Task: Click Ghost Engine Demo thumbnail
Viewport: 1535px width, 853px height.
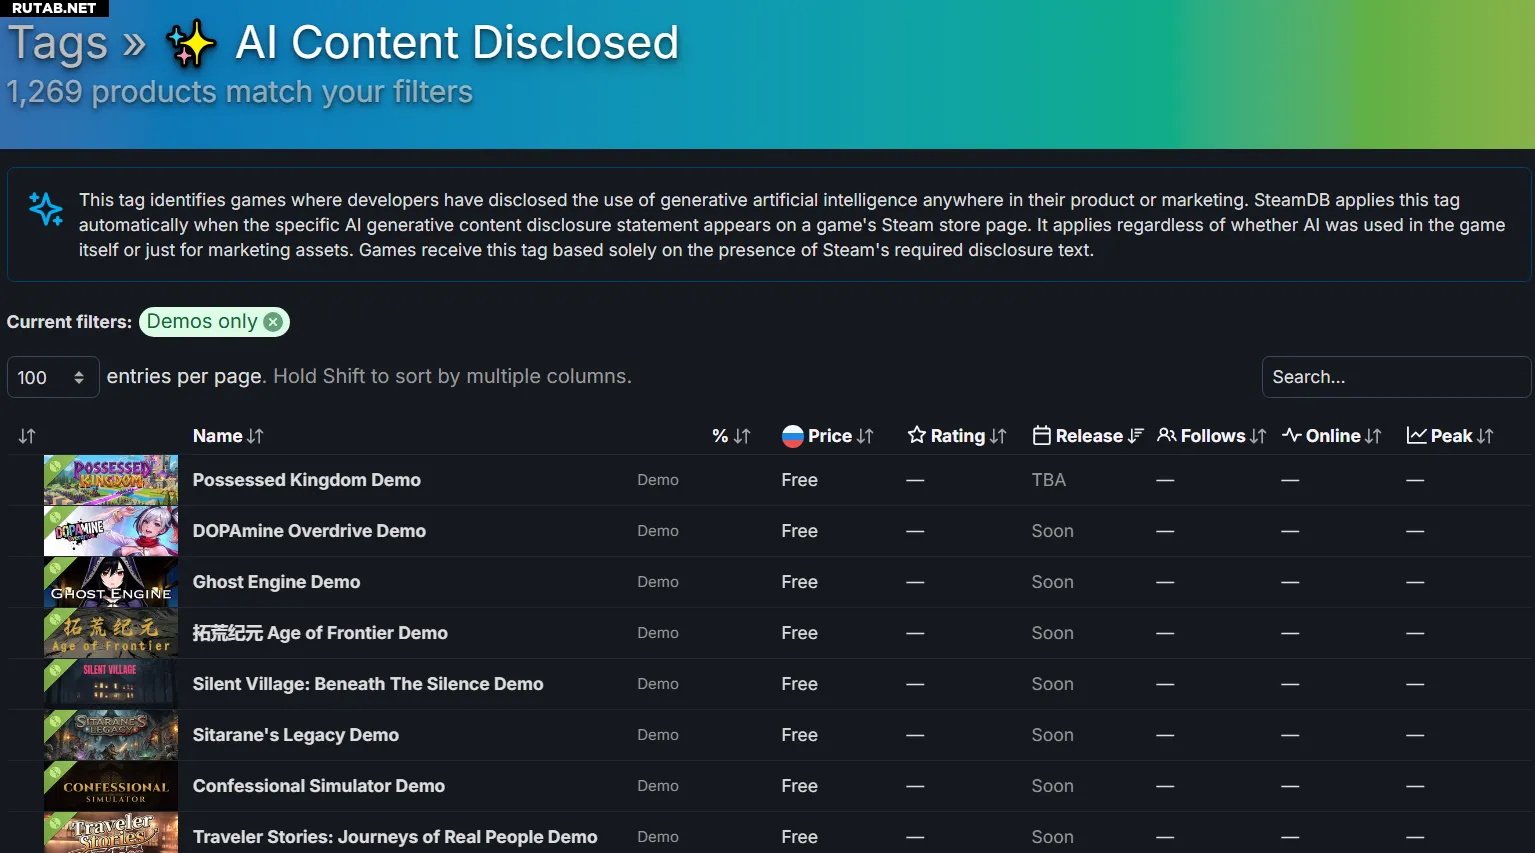Action: (x=111, y=582)
